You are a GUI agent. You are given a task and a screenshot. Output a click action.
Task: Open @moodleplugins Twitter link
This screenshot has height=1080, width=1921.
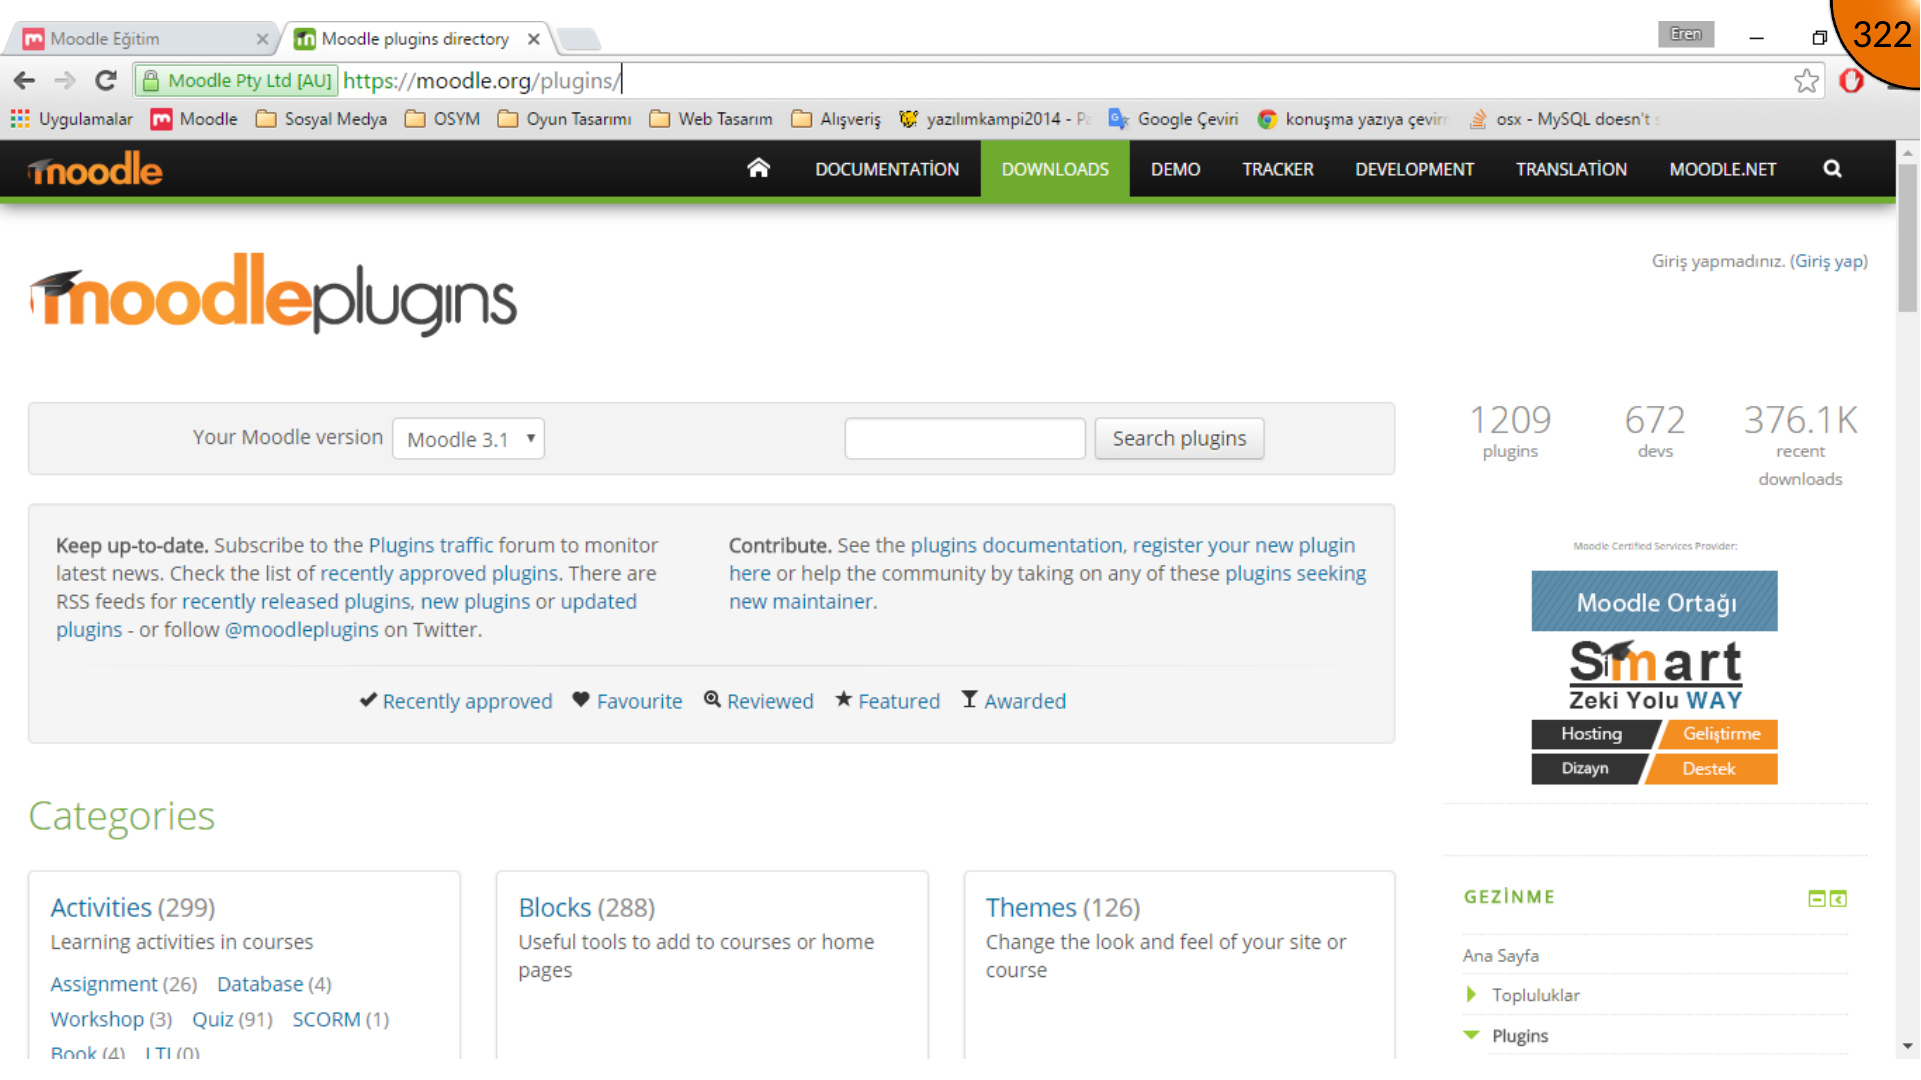pos(302,629)
